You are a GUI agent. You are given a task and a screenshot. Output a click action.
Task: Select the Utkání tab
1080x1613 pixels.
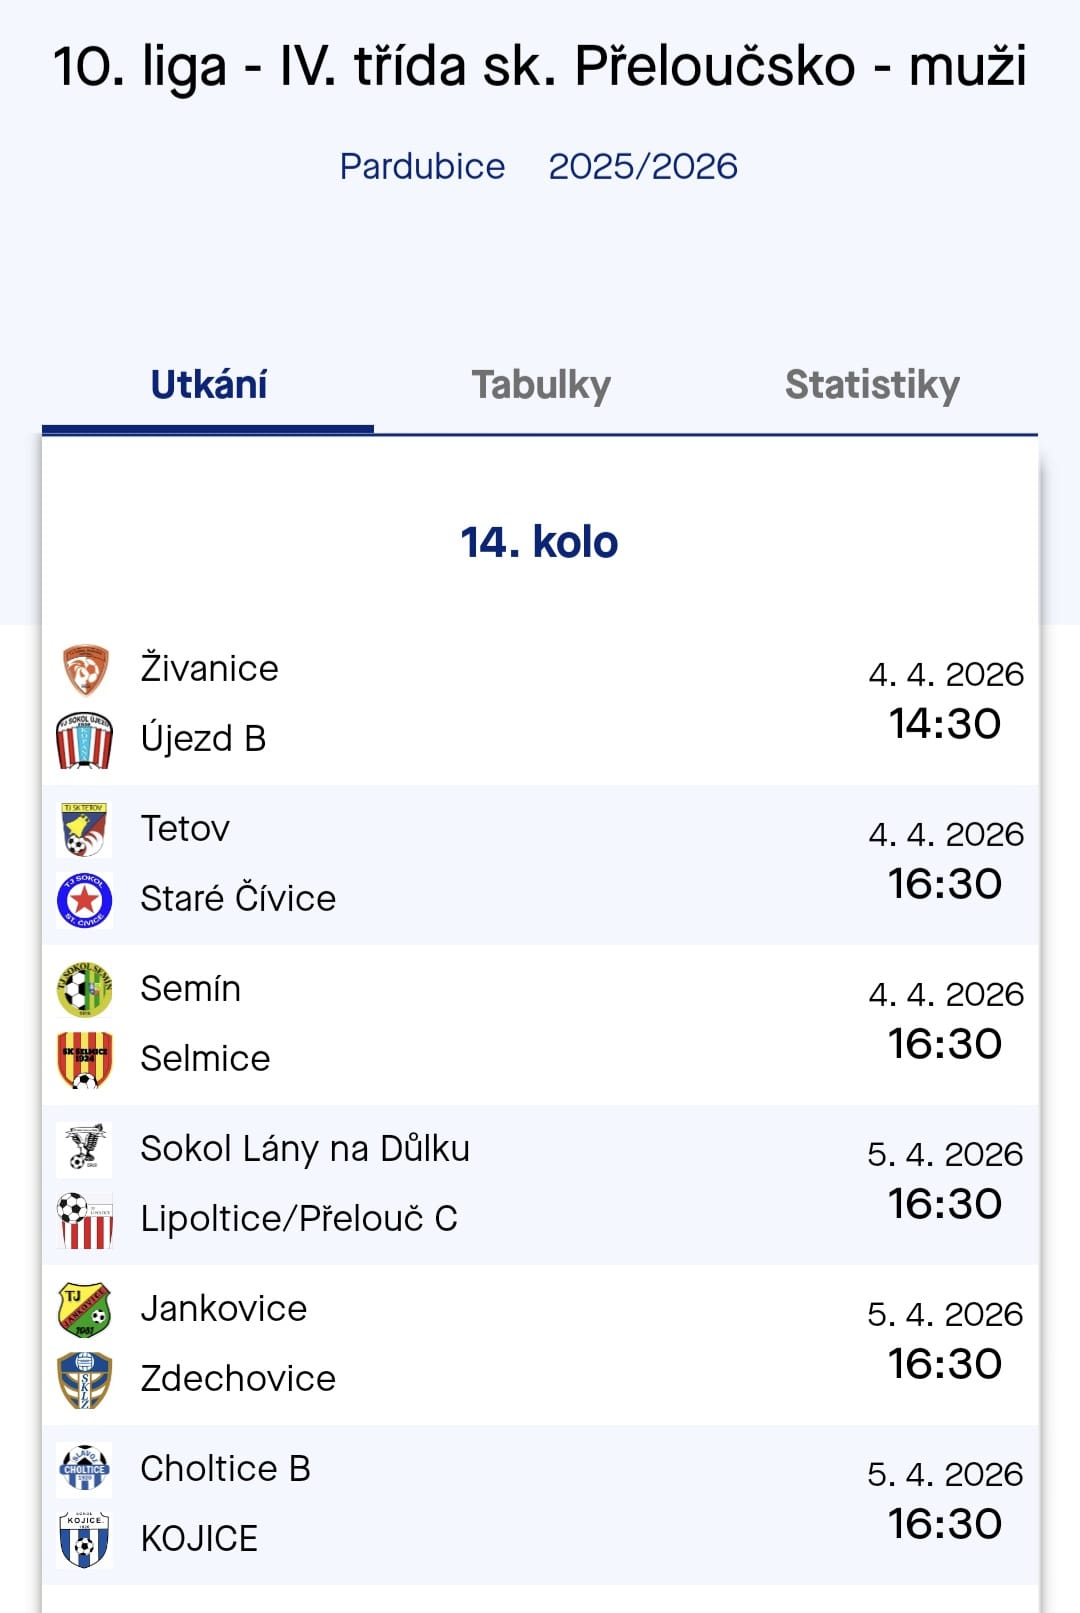pos(208,385)
